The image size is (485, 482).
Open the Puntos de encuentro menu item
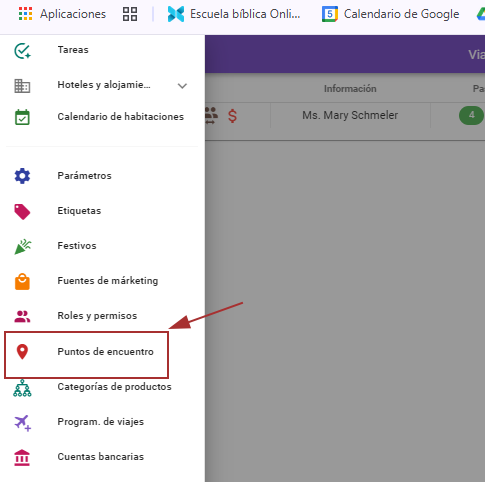[x=86, y=355]
